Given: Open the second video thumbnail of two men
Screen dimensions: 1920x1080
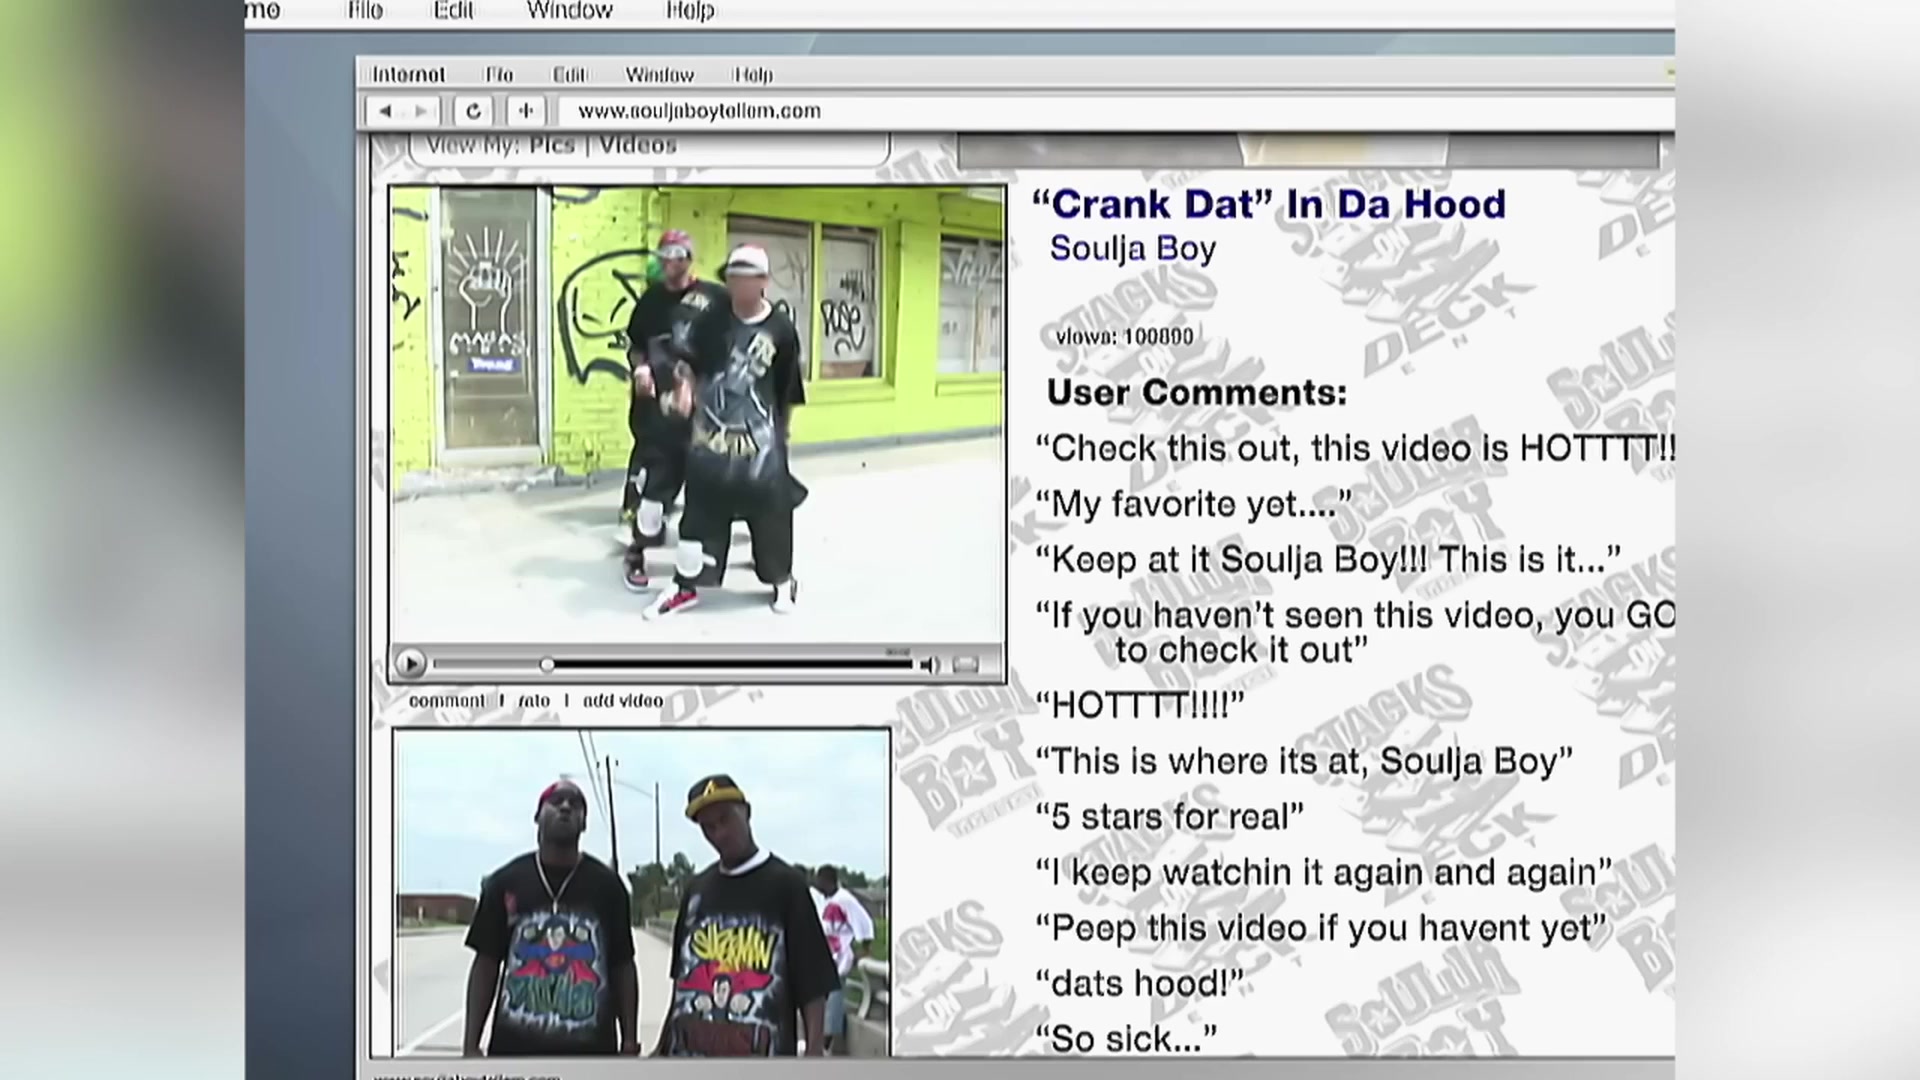Looking at the screenshot, I should coord(642,892).
